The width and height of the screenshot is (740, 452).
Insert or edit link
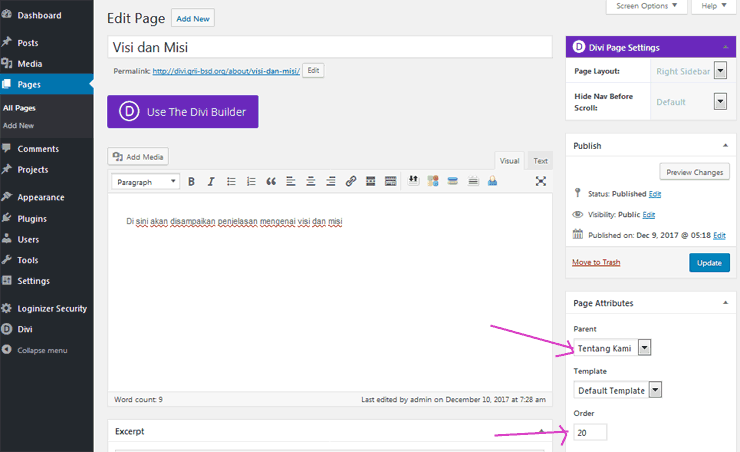(x=351, y=182)
